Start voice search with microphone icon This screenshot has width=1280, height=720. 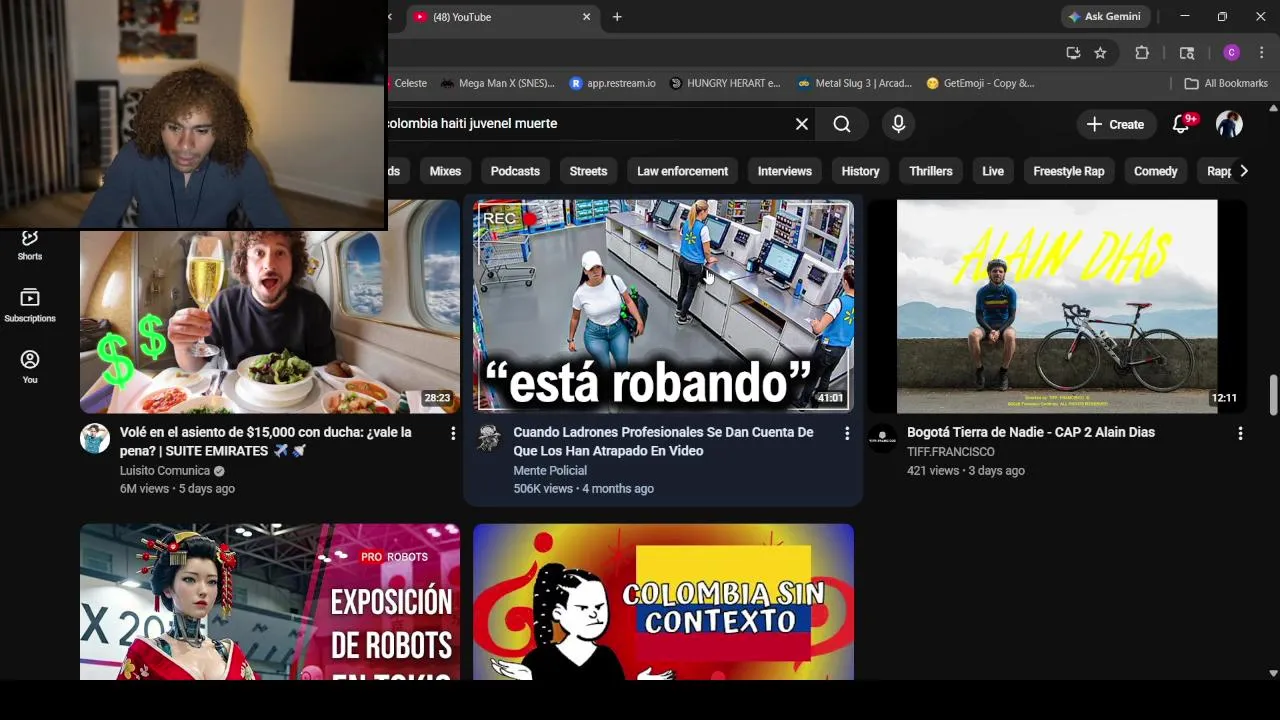point(898,124)
